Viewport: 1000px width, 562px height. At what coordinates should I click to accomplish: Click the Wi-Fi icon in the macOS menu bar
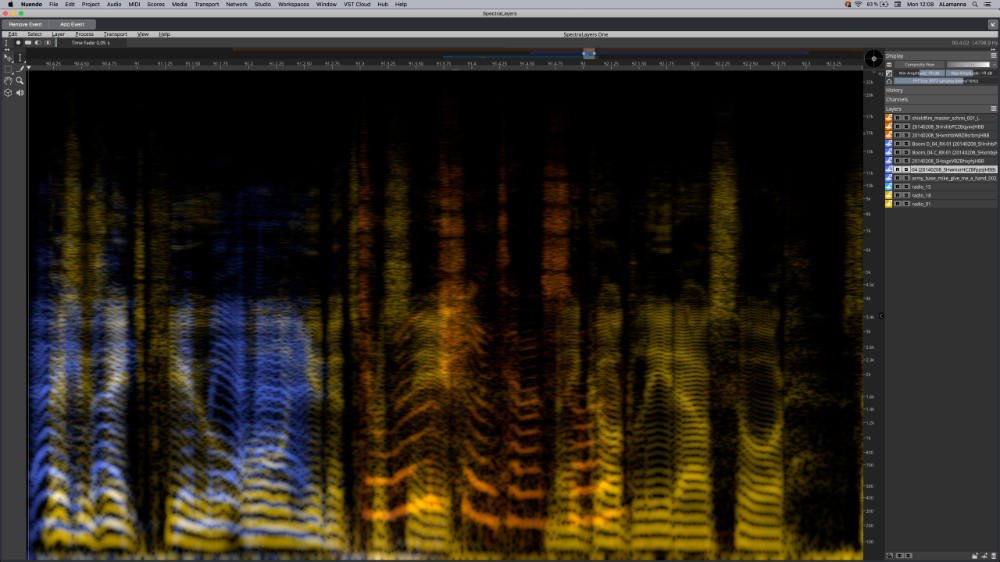(x=858, y=4)
